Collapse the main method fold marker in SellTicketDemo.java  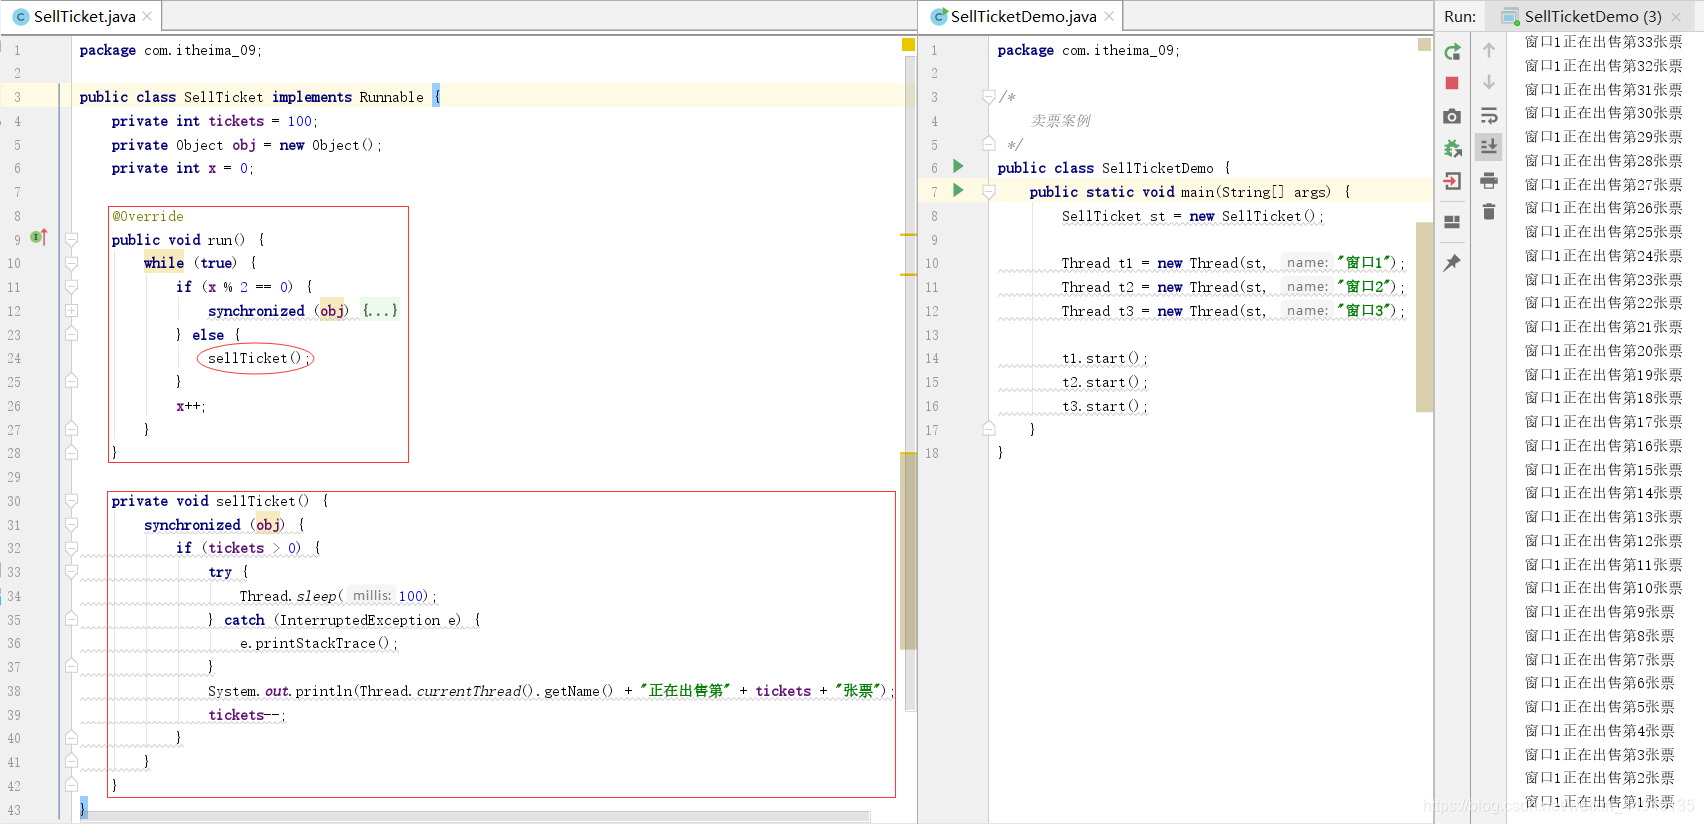(988, 192)
